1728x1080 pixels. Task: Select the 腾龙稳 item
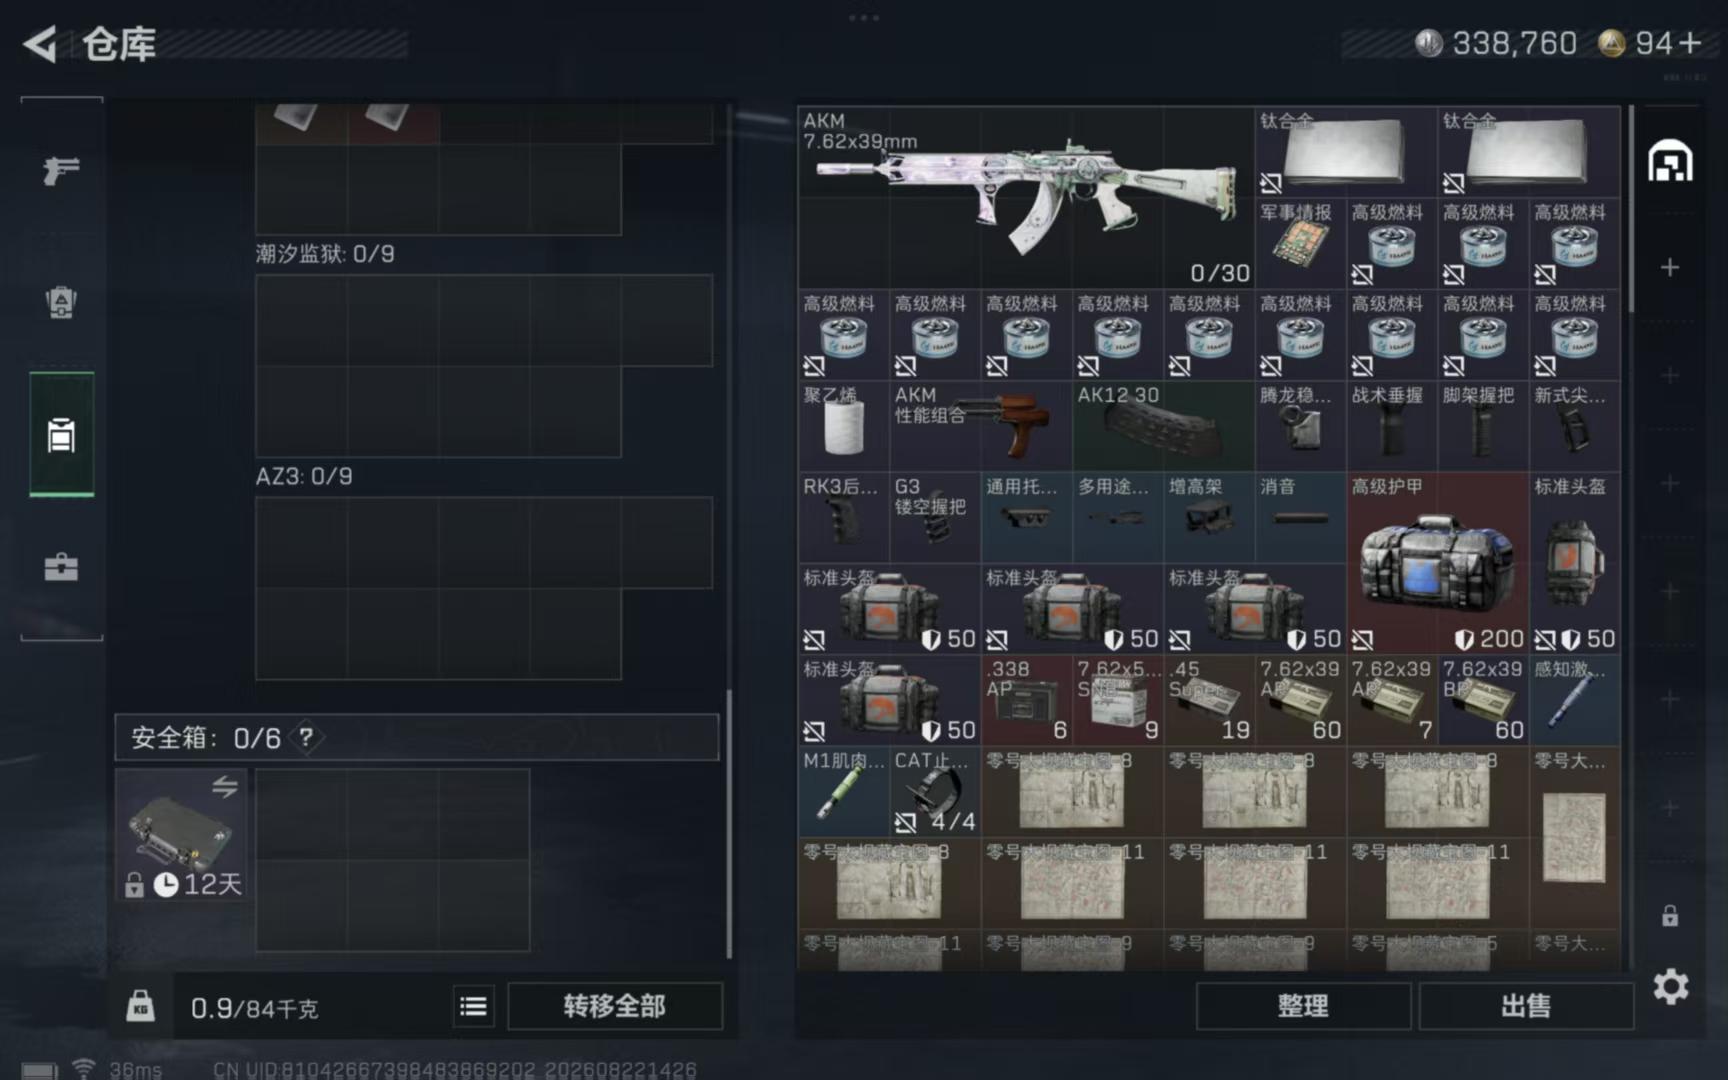pos(1300,427)
